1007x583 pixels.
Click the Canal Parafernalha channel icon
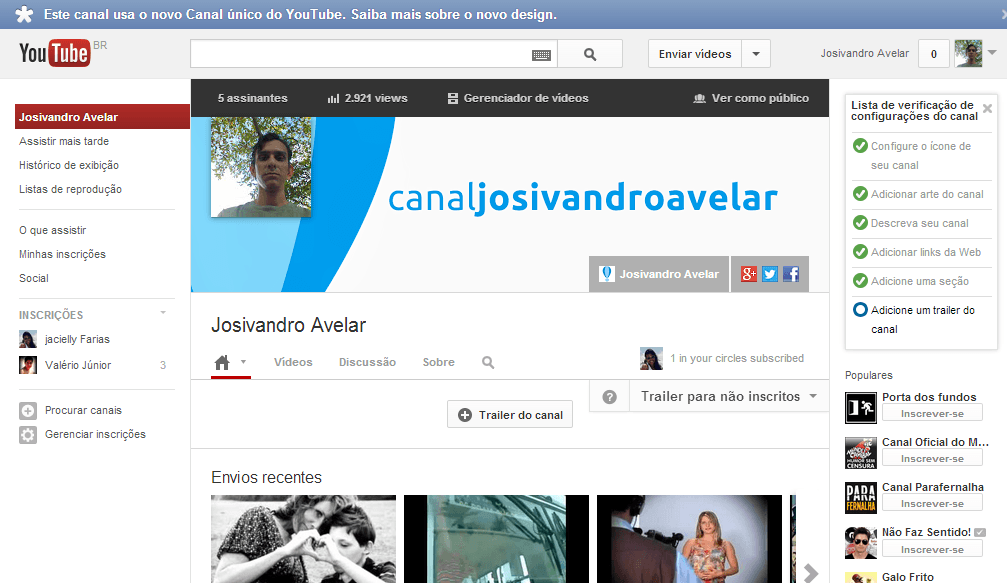point(861,498)
